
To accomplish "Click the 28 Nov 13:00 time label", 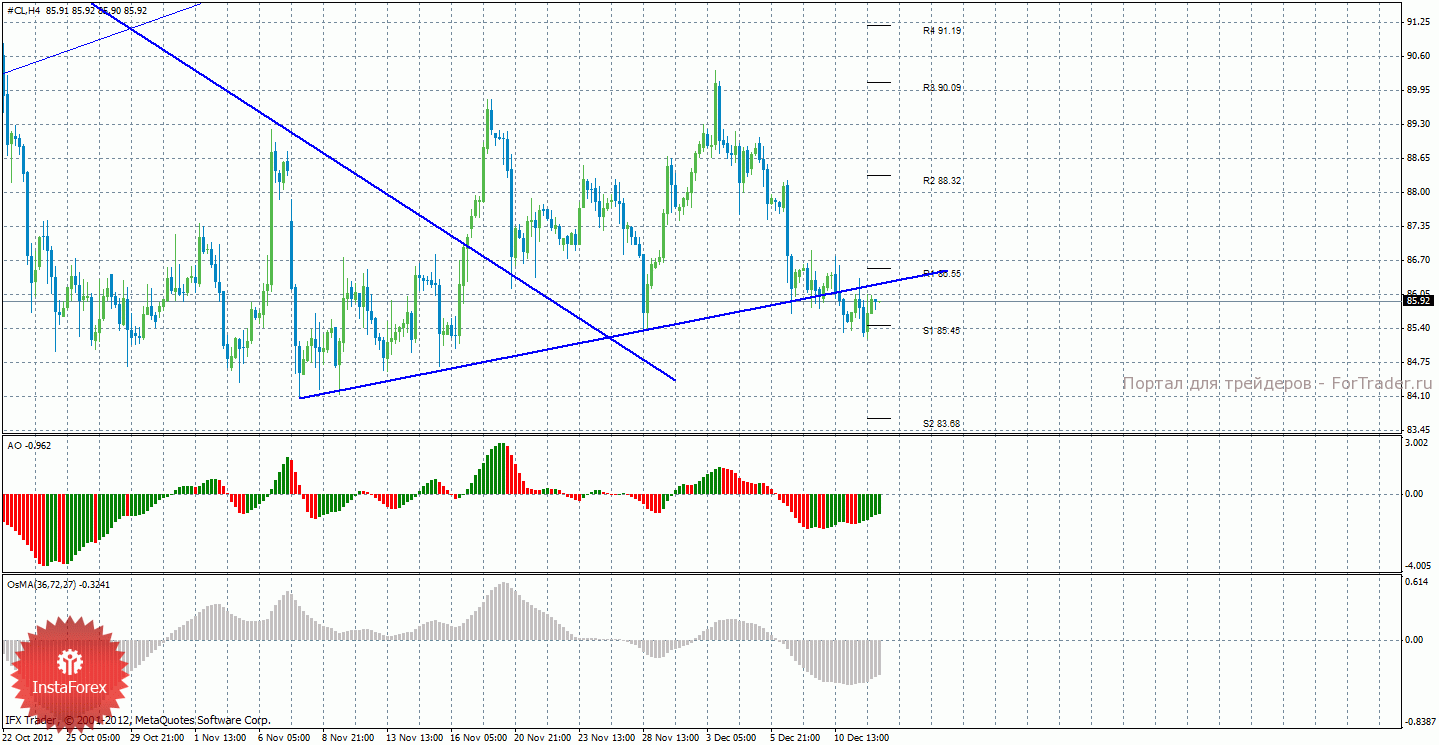I will [670, 737].
